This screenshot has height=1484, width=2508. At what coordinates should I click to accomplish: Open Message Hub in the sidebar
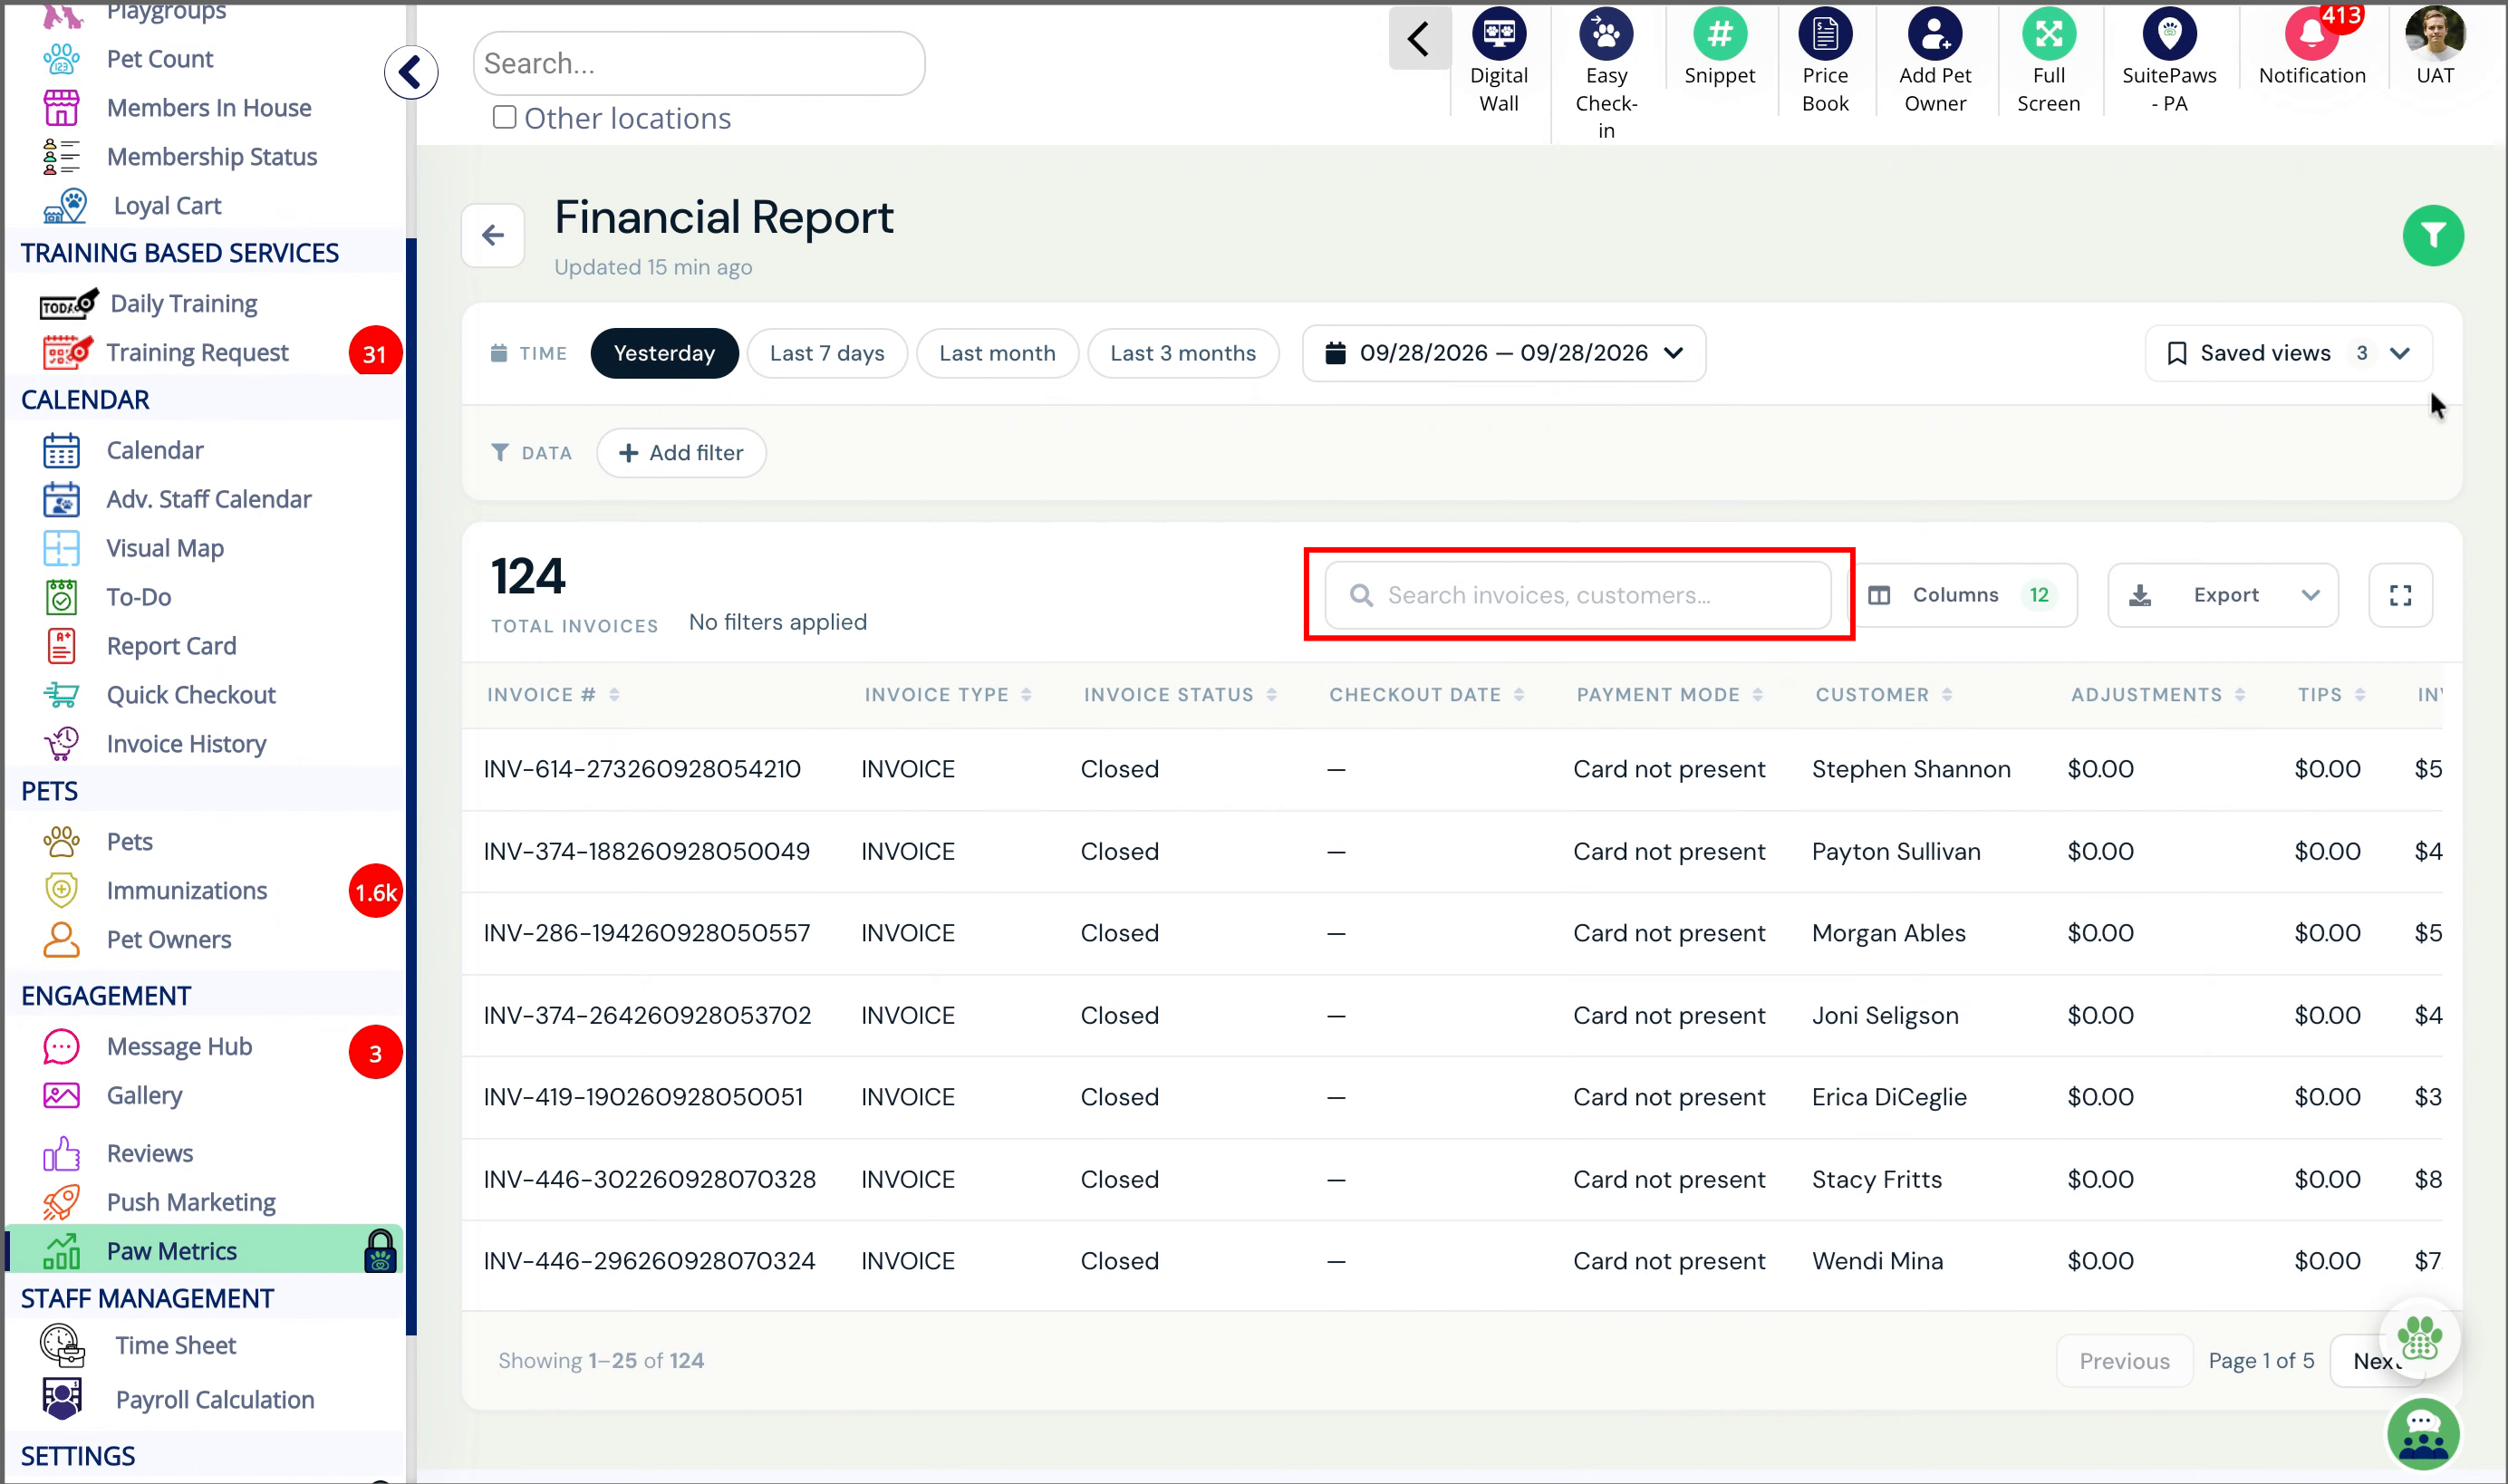tap(179, 1046)
